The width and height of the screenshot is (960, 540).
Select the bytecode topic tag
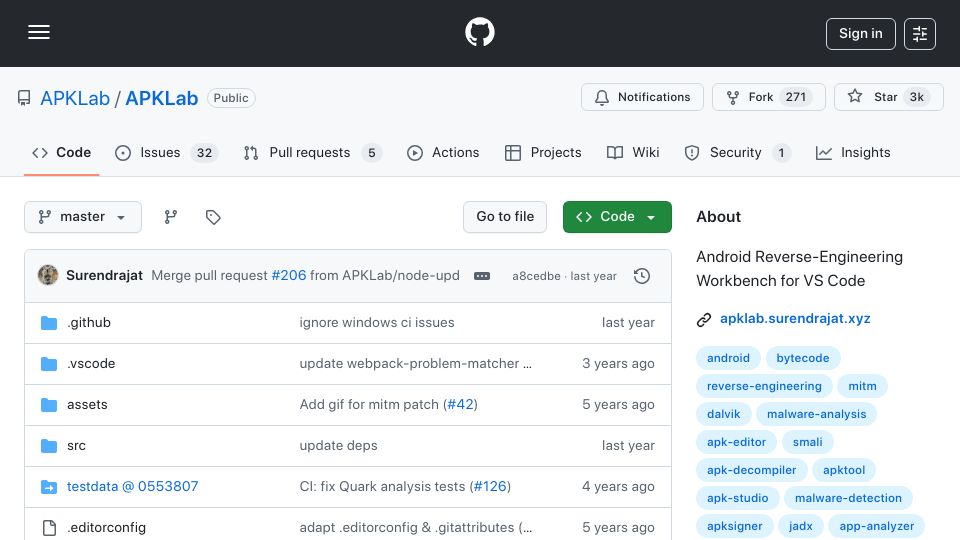pos(803,358)
